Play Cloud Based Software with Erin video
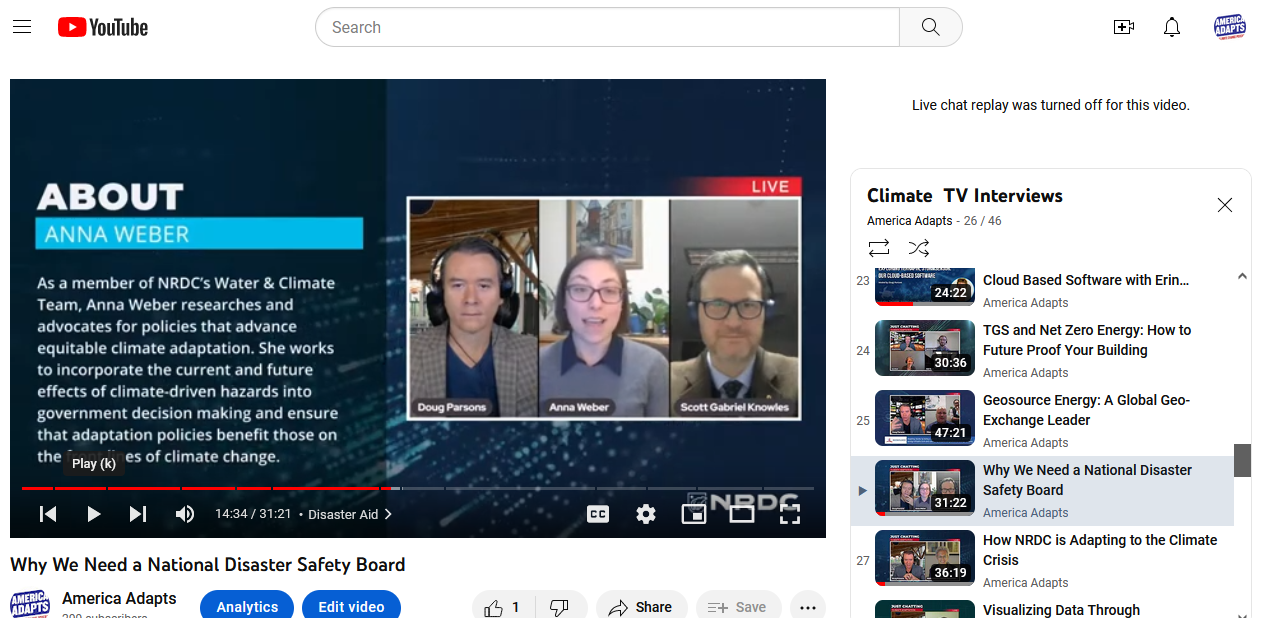Viewport: 1273px width, 618px height. tap(1041, 288)
